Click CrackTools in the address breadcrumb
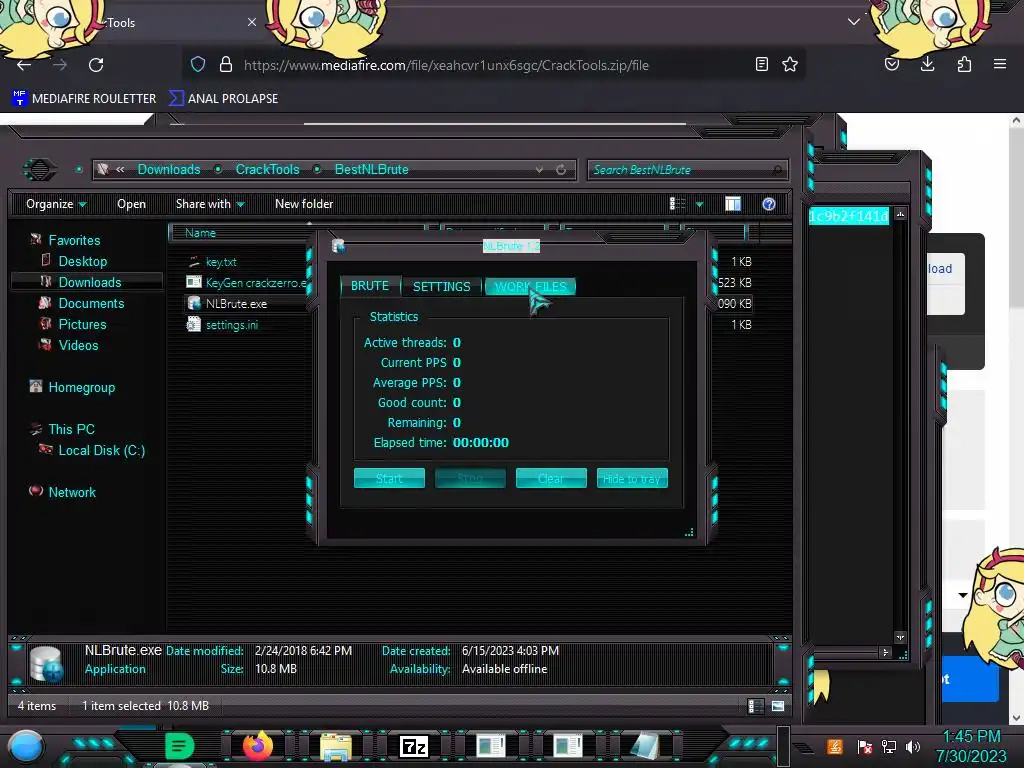Image resolution: width=1024 pixels, height=768 pixels. (x=267, y=169)
